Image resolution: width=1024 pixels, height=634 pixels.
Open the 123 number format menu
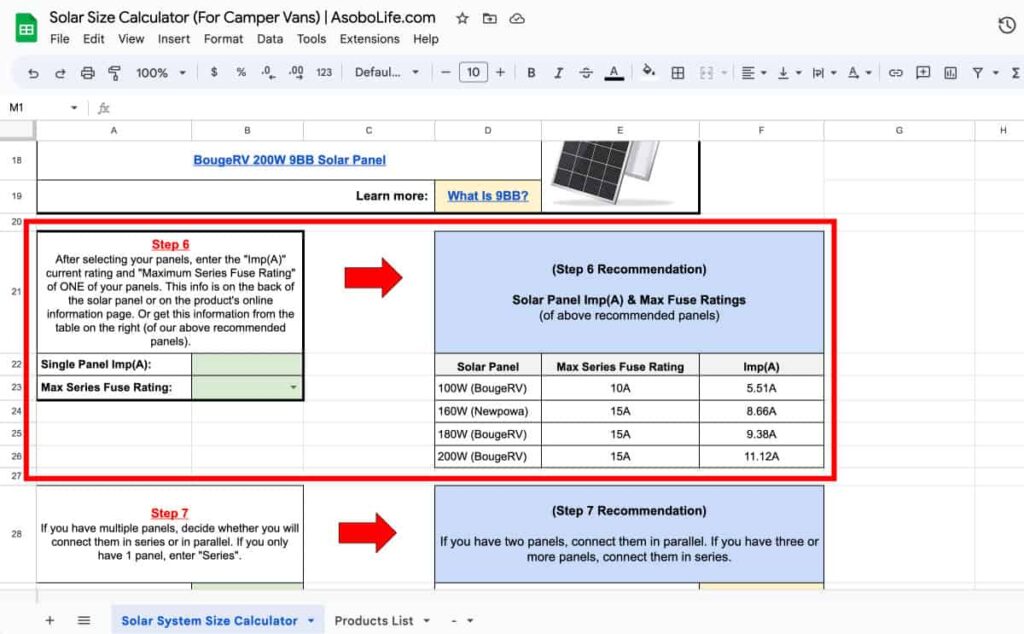(x=324, y=72)
